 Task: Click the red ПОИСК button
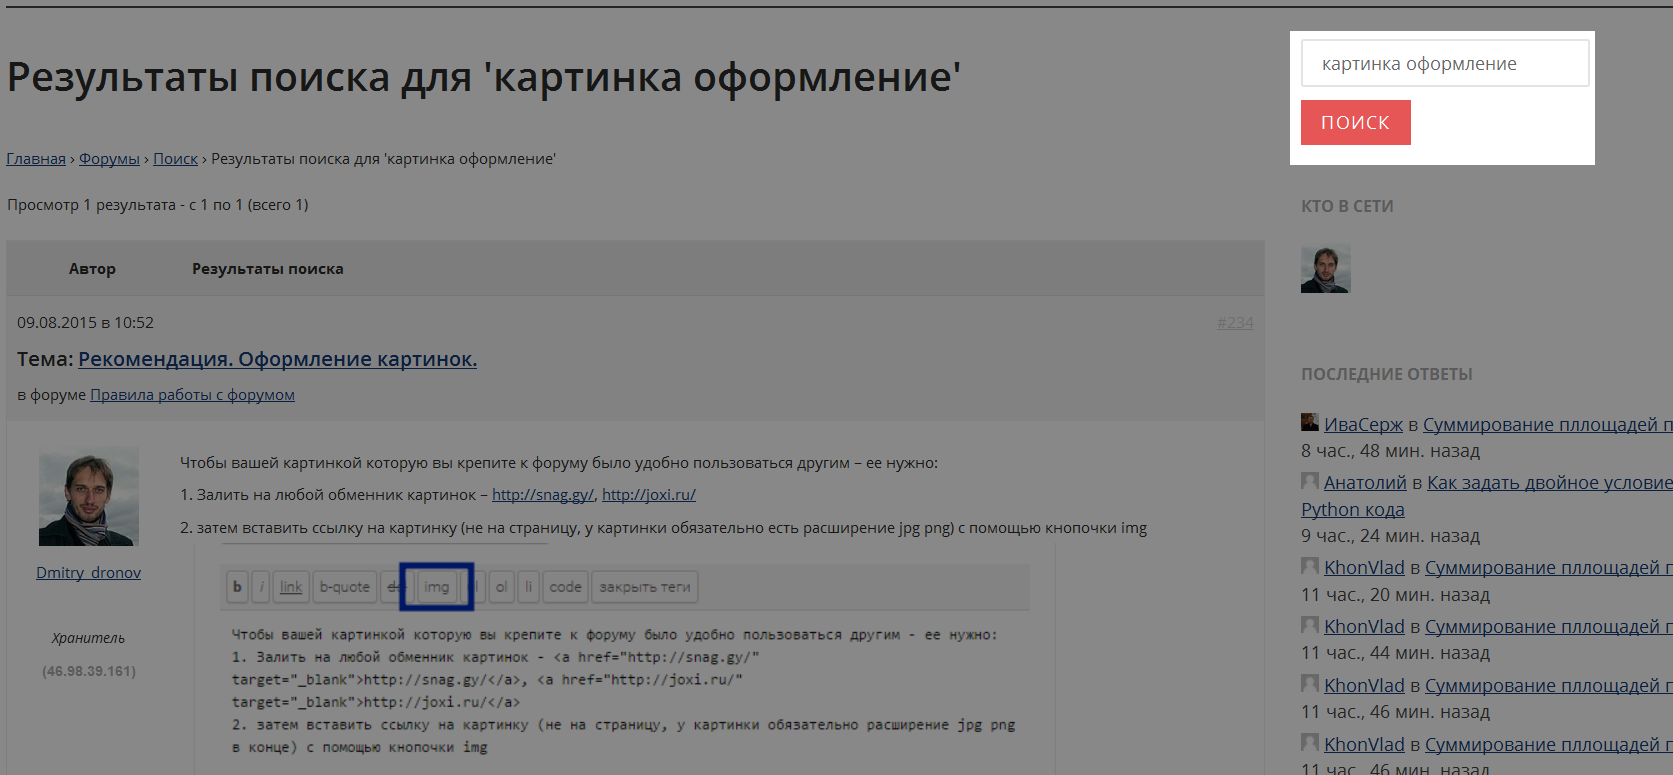coord(1356,122)
